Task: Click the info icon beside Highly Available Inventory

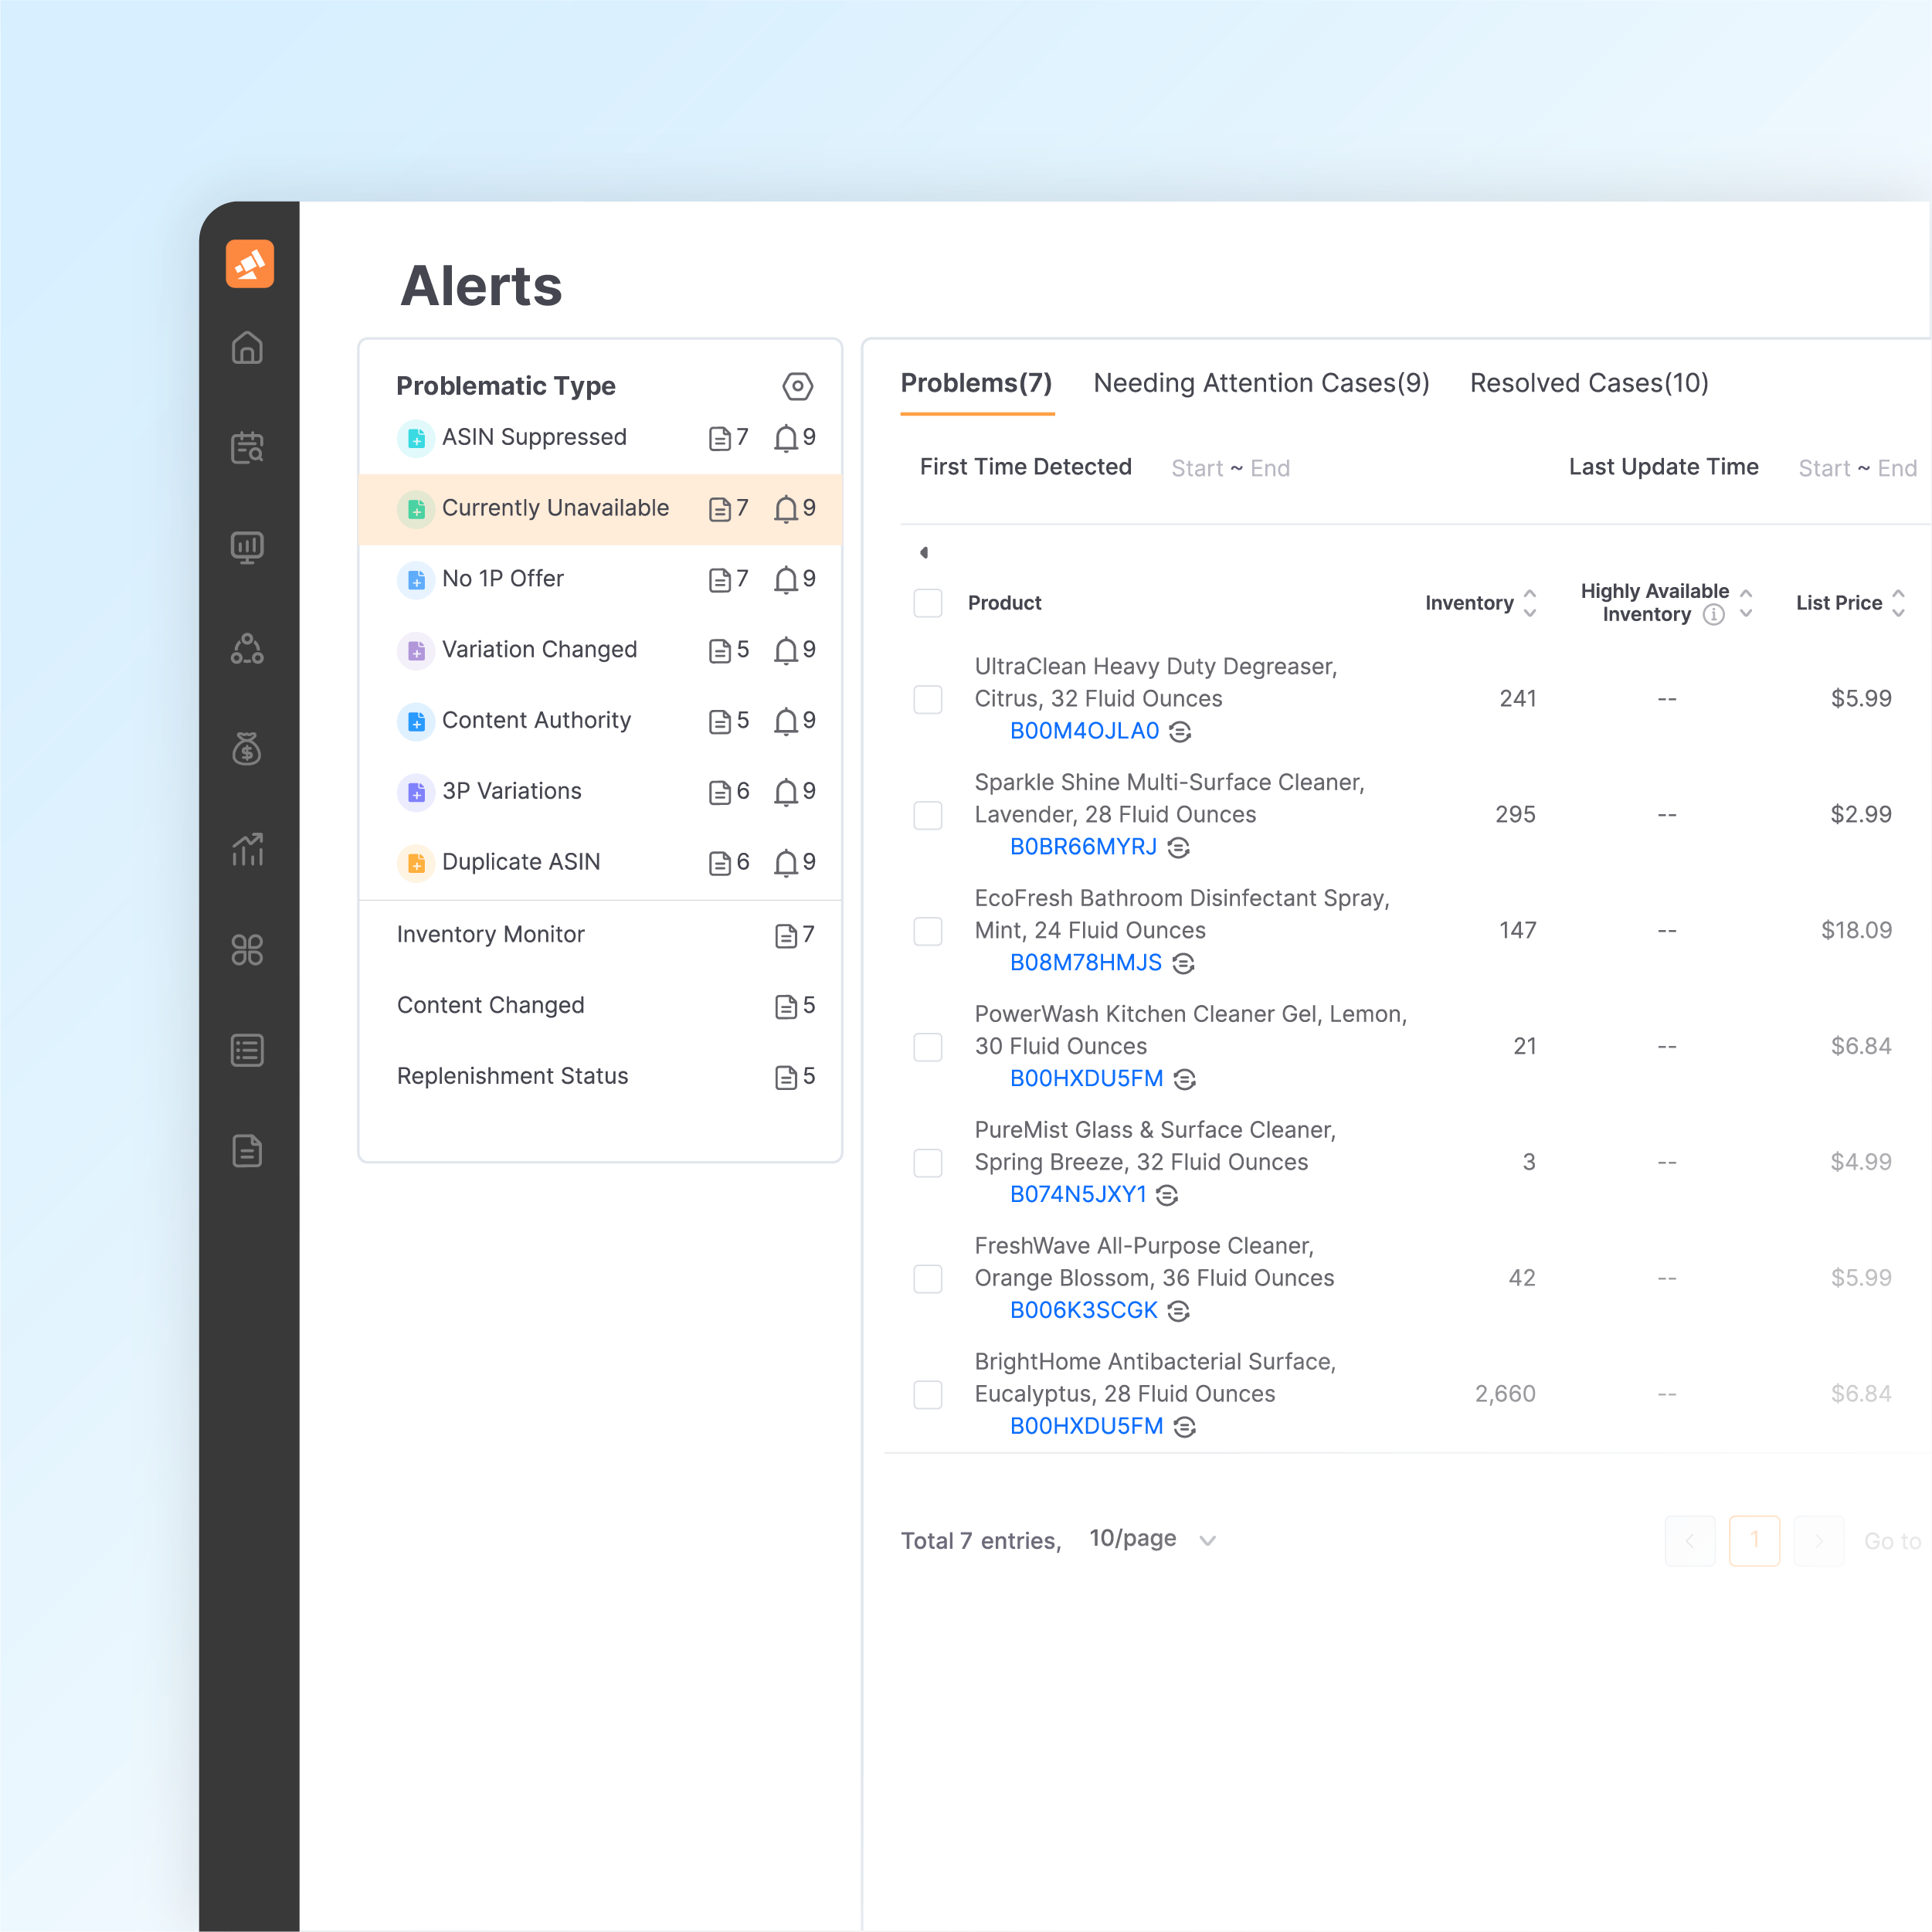Action: click(x=1713, y=615)
